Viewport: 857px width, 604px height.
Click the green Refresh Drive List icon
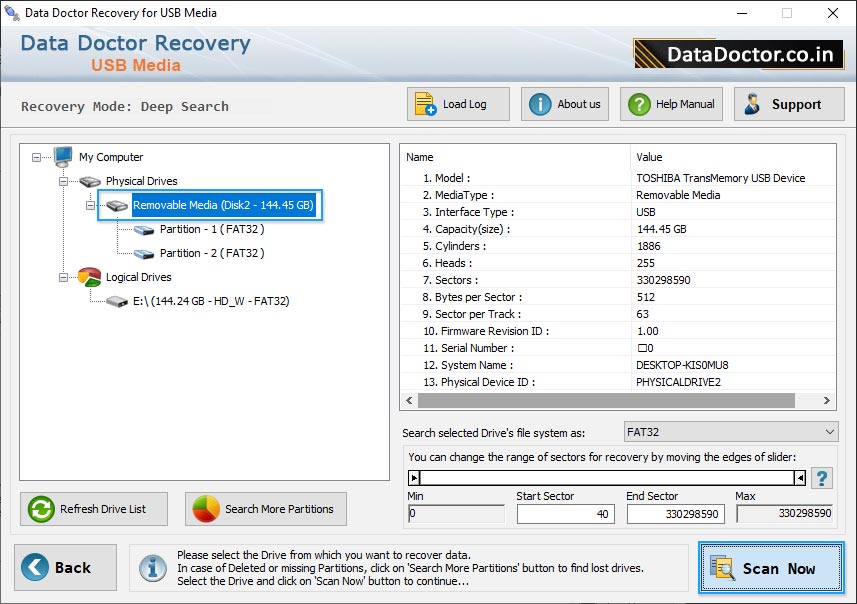pos(41,509)
